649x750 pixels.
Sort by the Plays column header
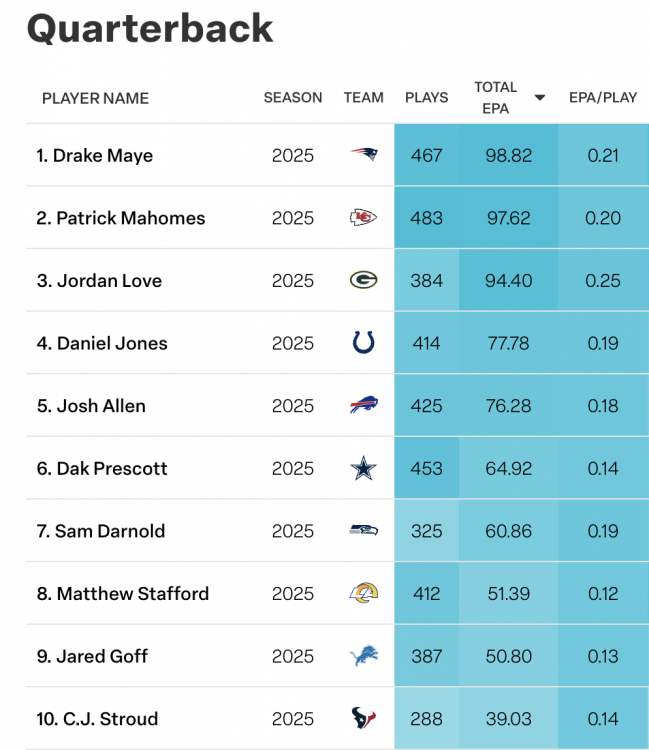click(426, 98)
